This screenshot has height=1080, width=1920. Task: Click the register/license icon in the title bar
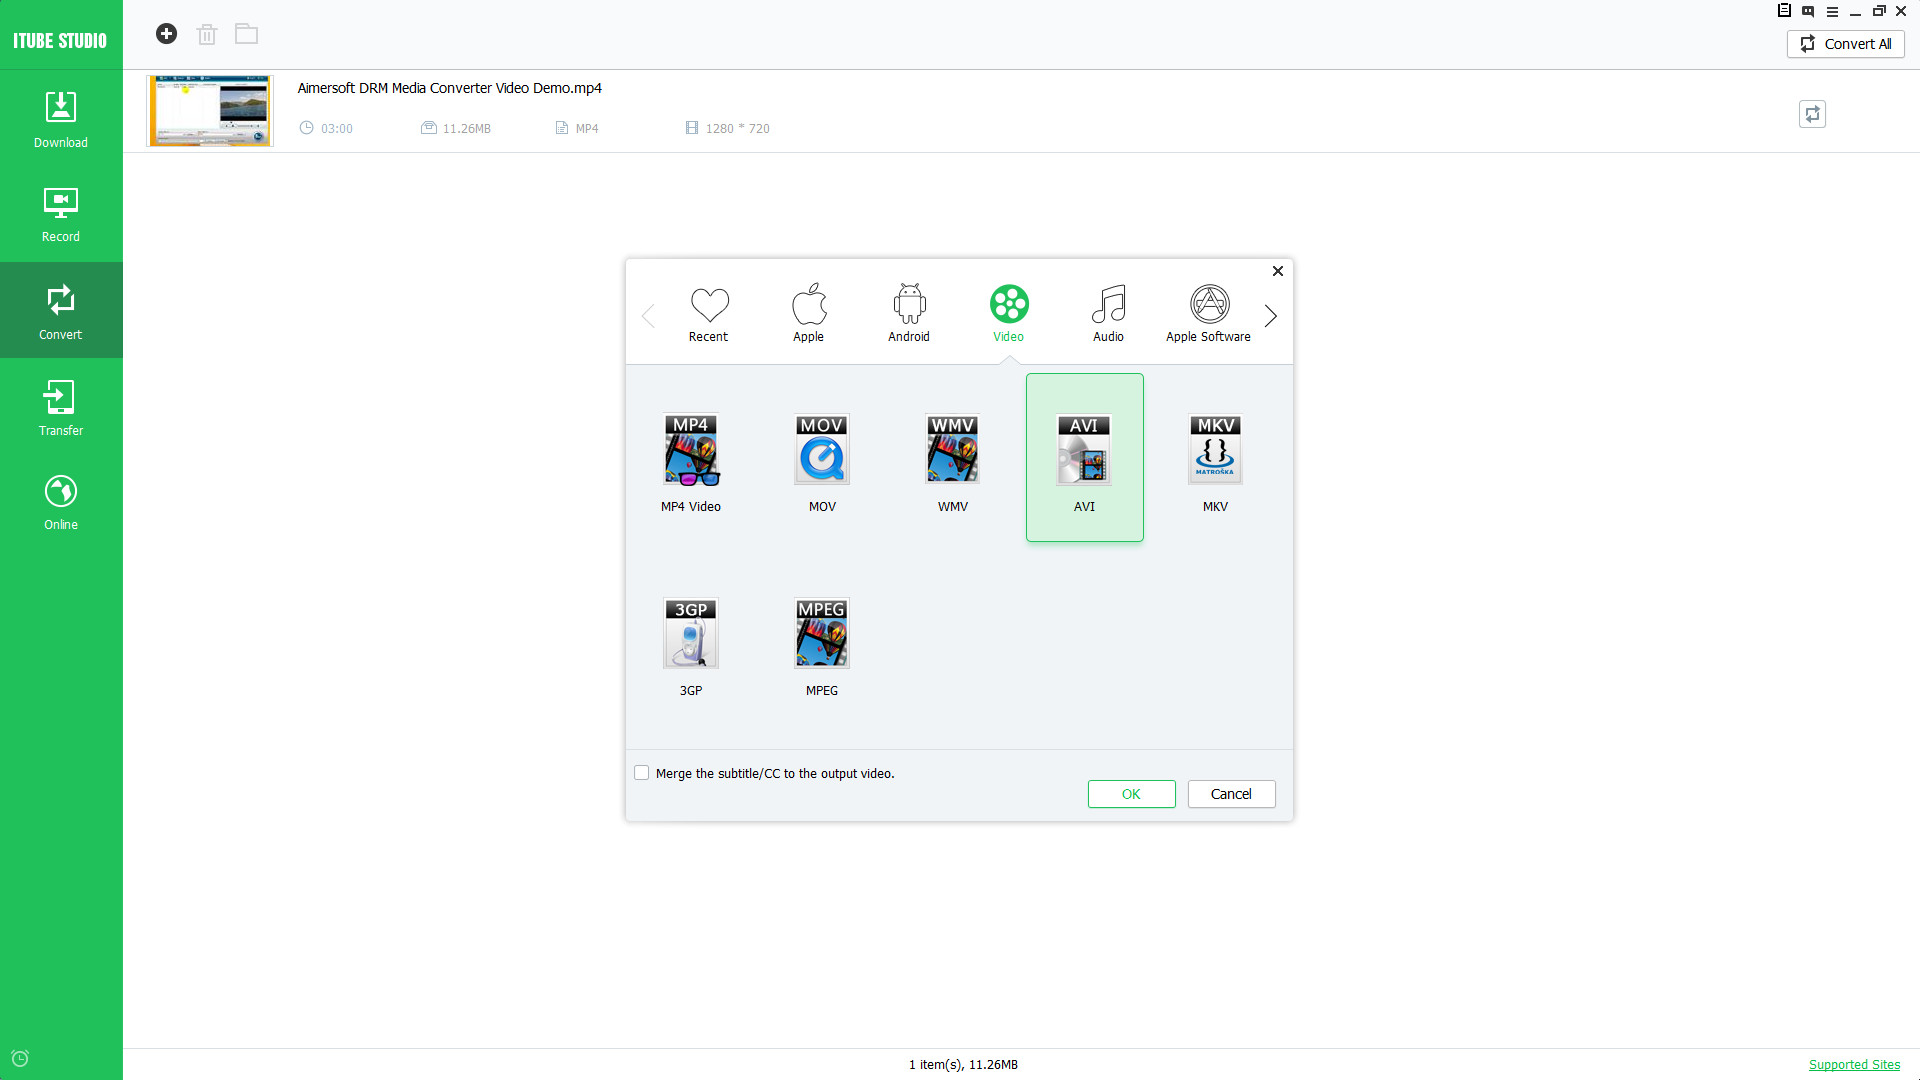tap(1784, 11)
